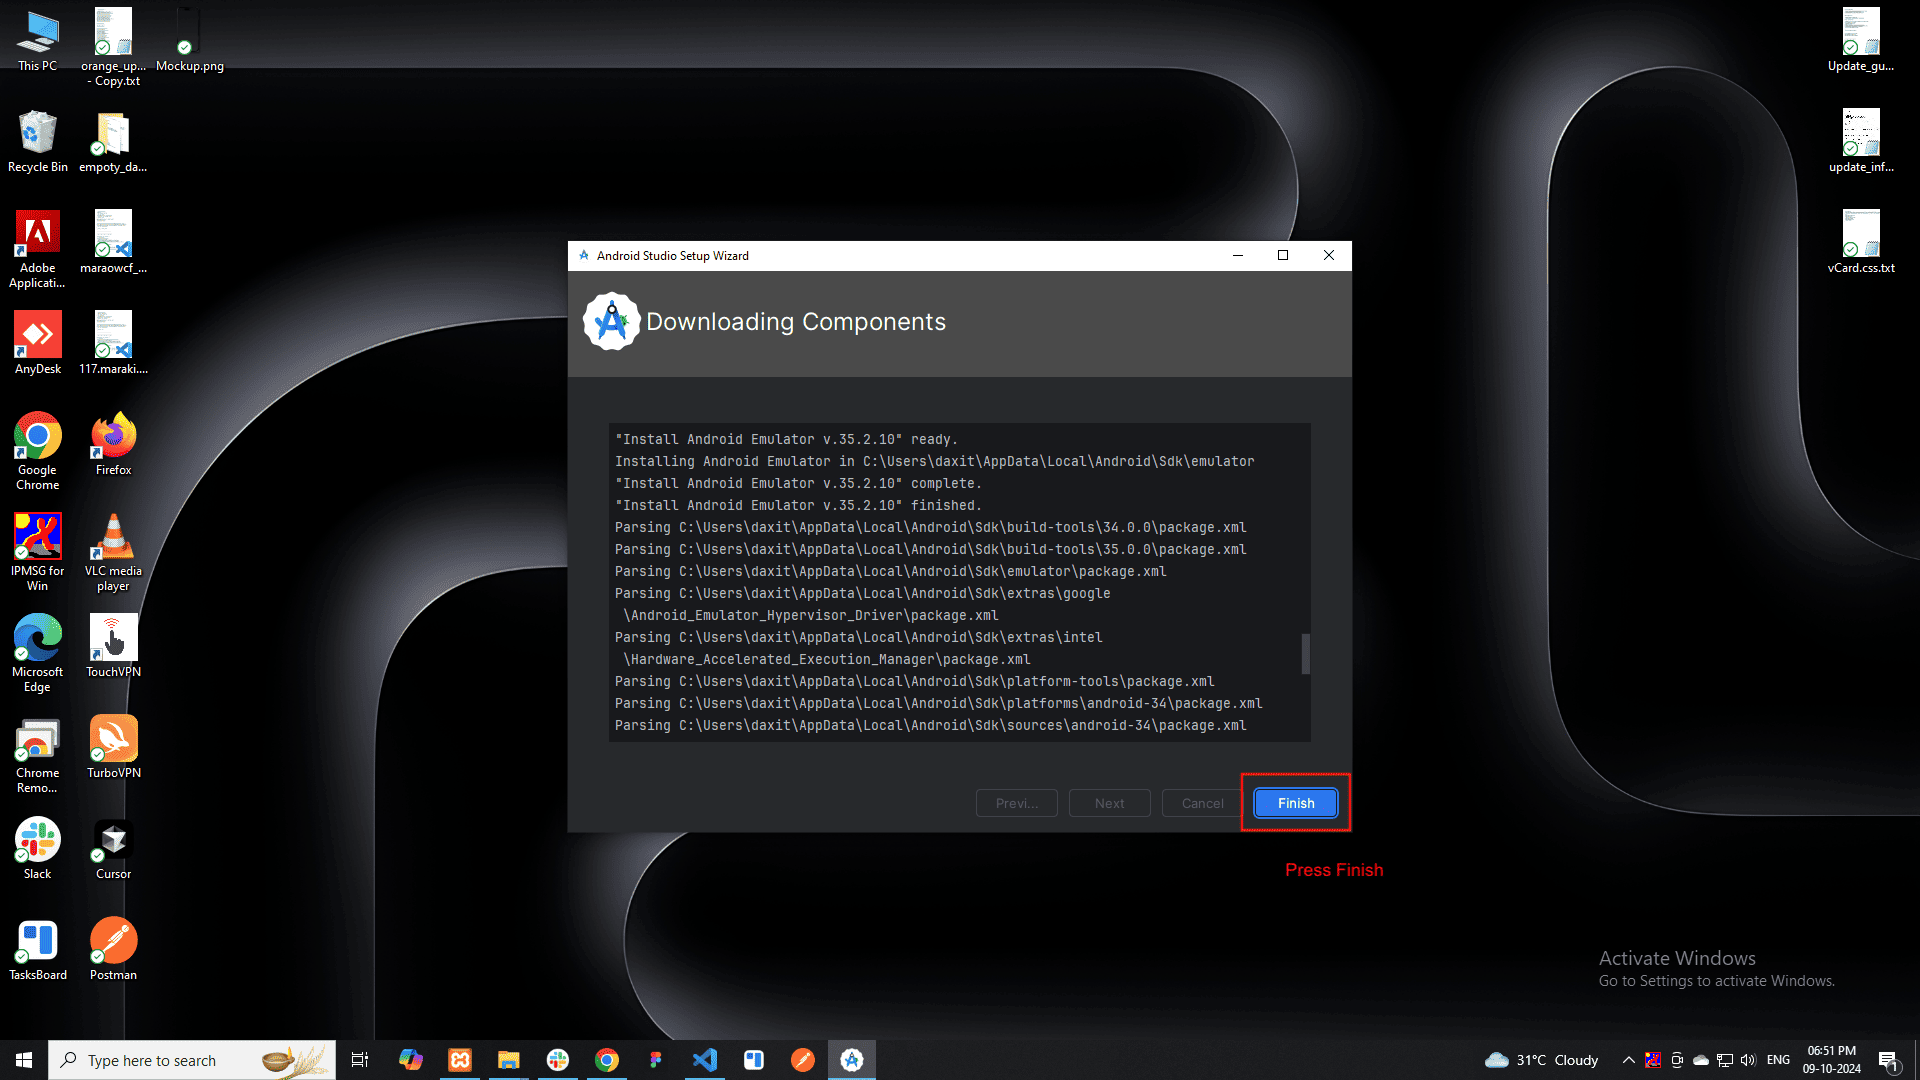Image resolution: width=1920 pixels, height=1080 pixels.
Task: Click the Windows Start button
Action: [24, 1060]
